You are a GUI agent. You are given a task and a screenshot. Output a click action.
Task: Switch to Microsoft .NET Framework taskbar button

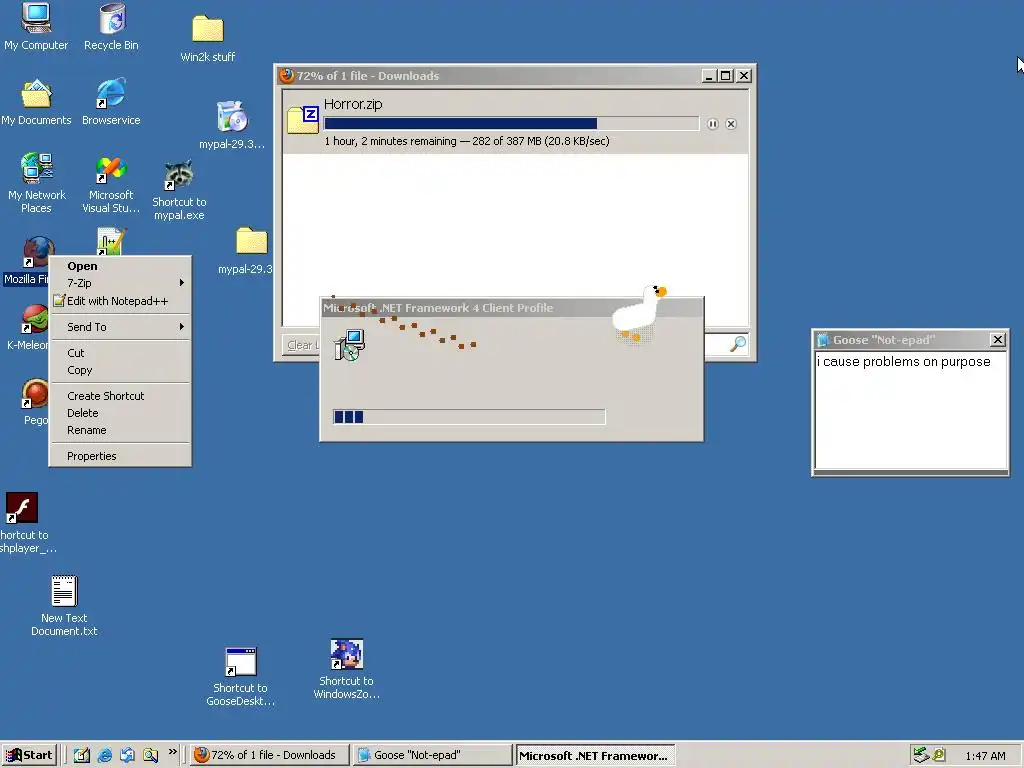pos(594,756)
